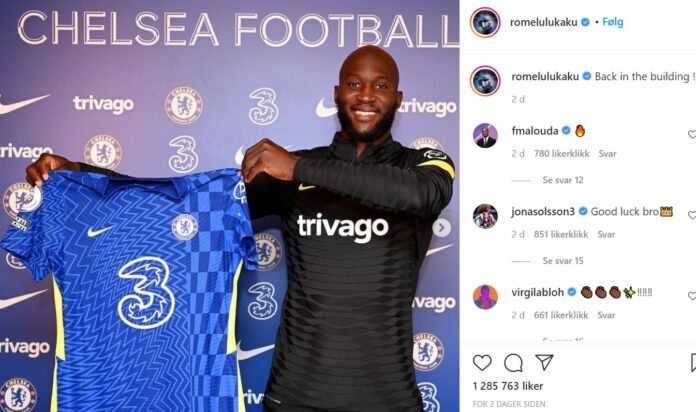The image size is (696, 412).
Task: Open the '1 285 763 liker' likes list
Action: pyautogui.click(x=508, y=386)
